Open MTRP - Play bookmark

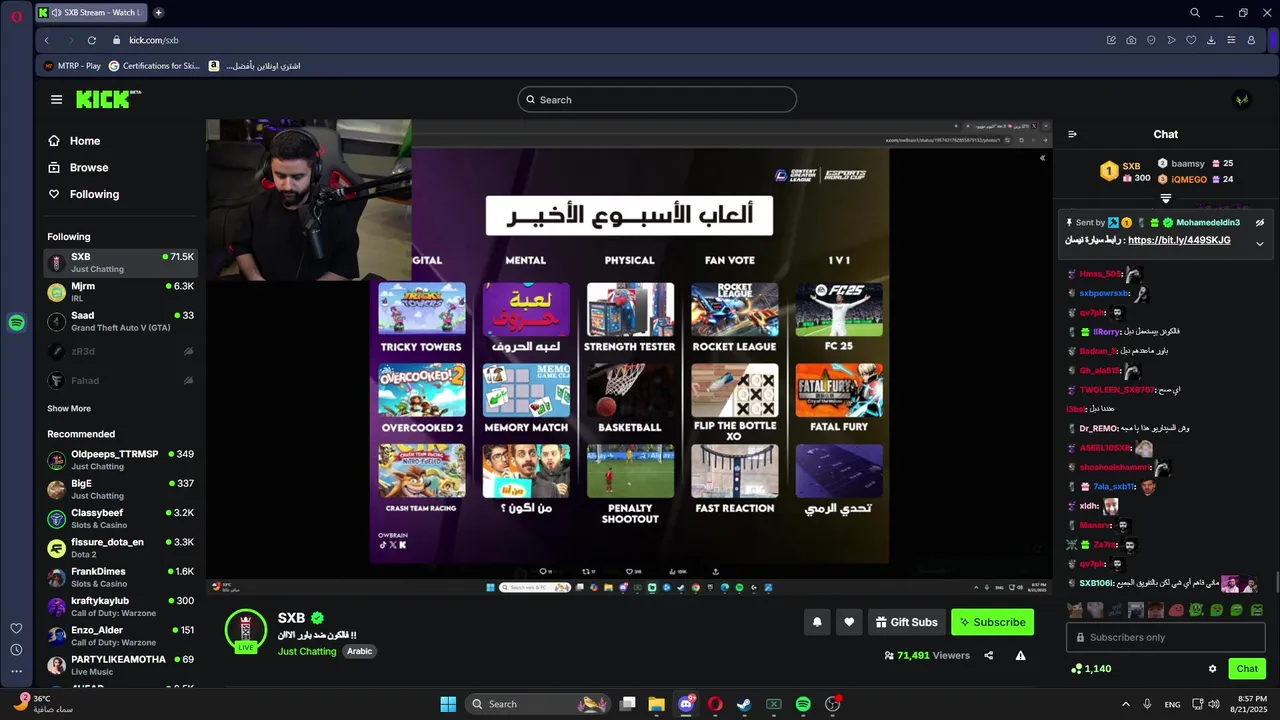point(73,66)
